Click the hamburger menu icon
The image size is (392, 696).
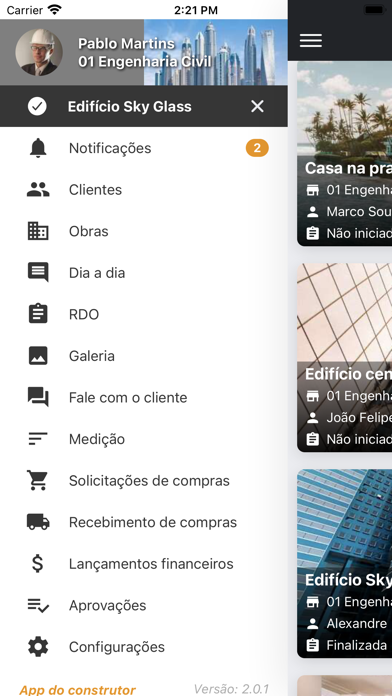[311, 40]
